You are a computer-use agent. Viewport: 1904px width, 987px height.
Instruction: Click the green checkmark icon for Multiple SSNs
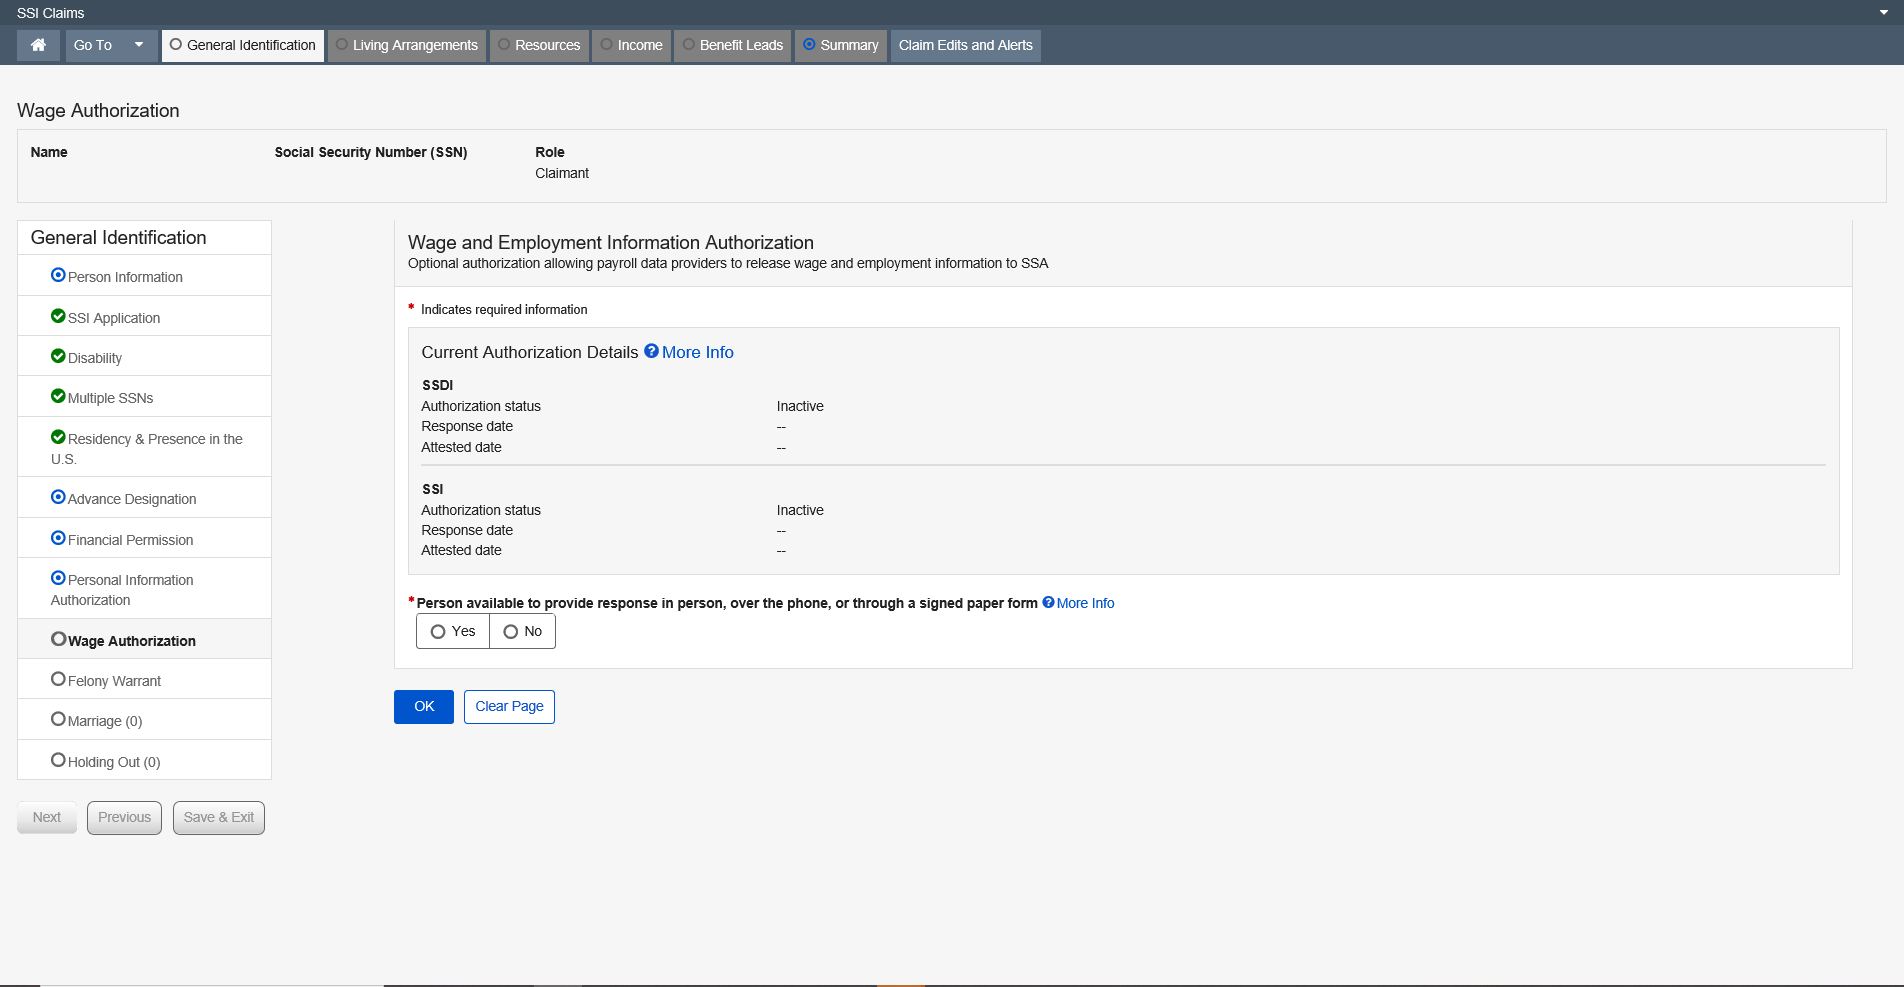tap(58, 396)
